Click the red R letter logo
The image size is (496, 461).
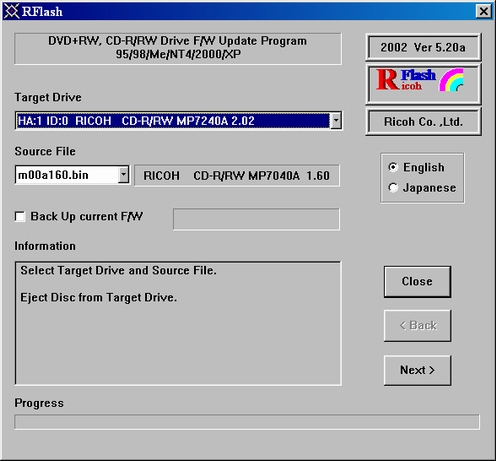(388, 79)
